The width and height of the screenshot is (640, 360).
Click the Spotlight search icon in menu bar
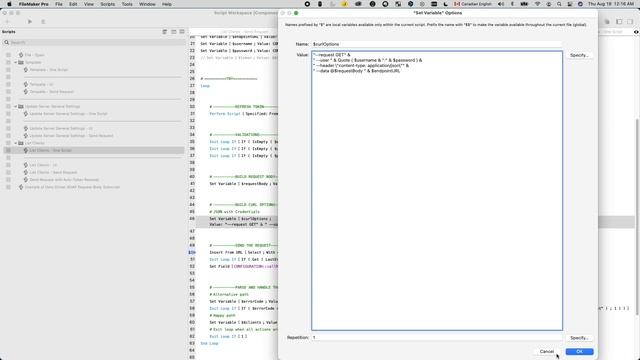tap(559, 4)
